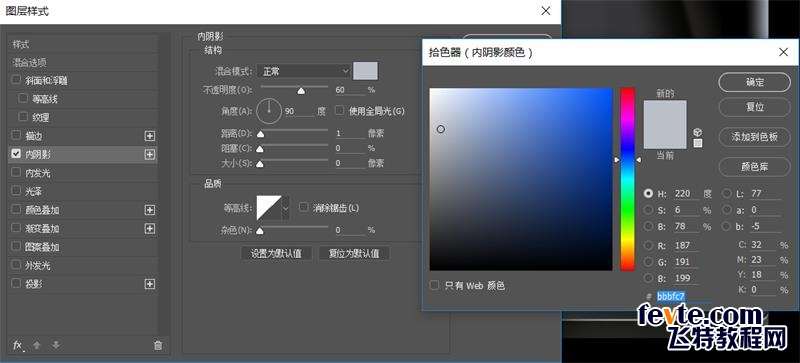This screenshot has width=800, height=363.
Task: Click the move effect up arrow
Action: coord(37,345)
